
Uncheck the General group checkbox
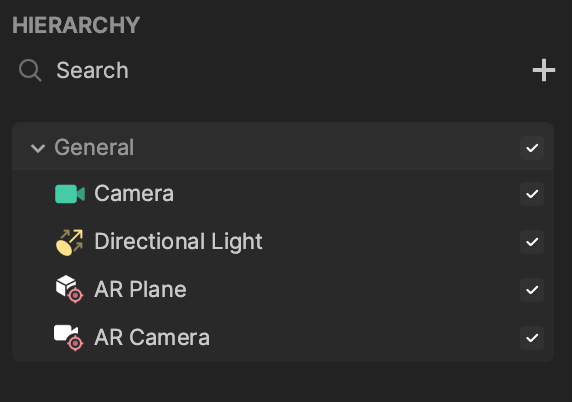(x=532, y=148)
